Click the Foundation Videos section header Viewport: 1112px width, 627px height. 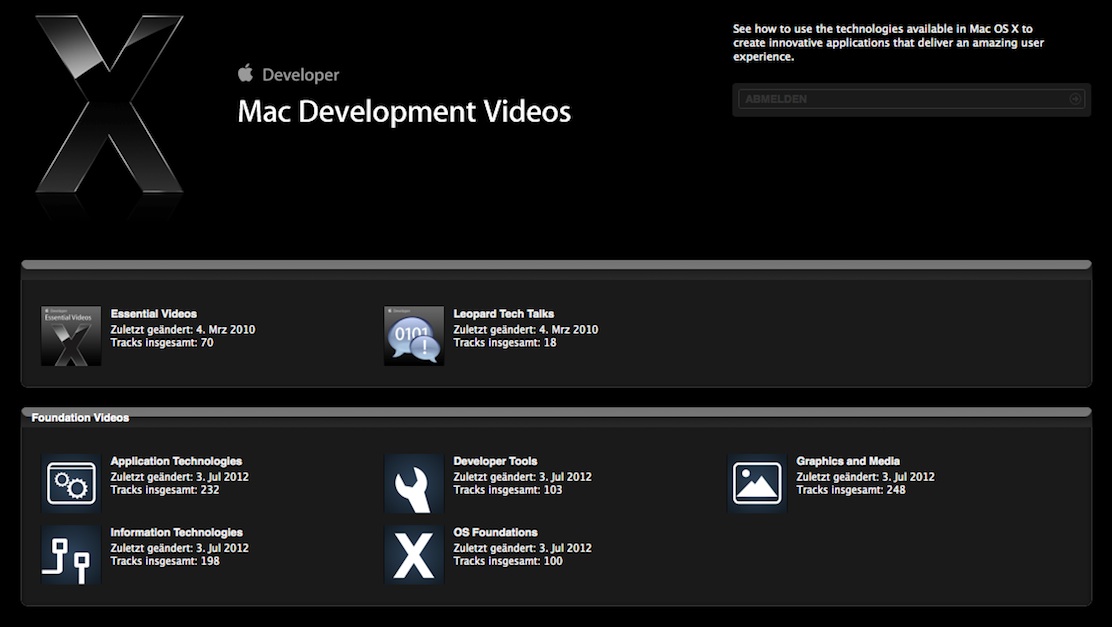[x=80, y=418]
